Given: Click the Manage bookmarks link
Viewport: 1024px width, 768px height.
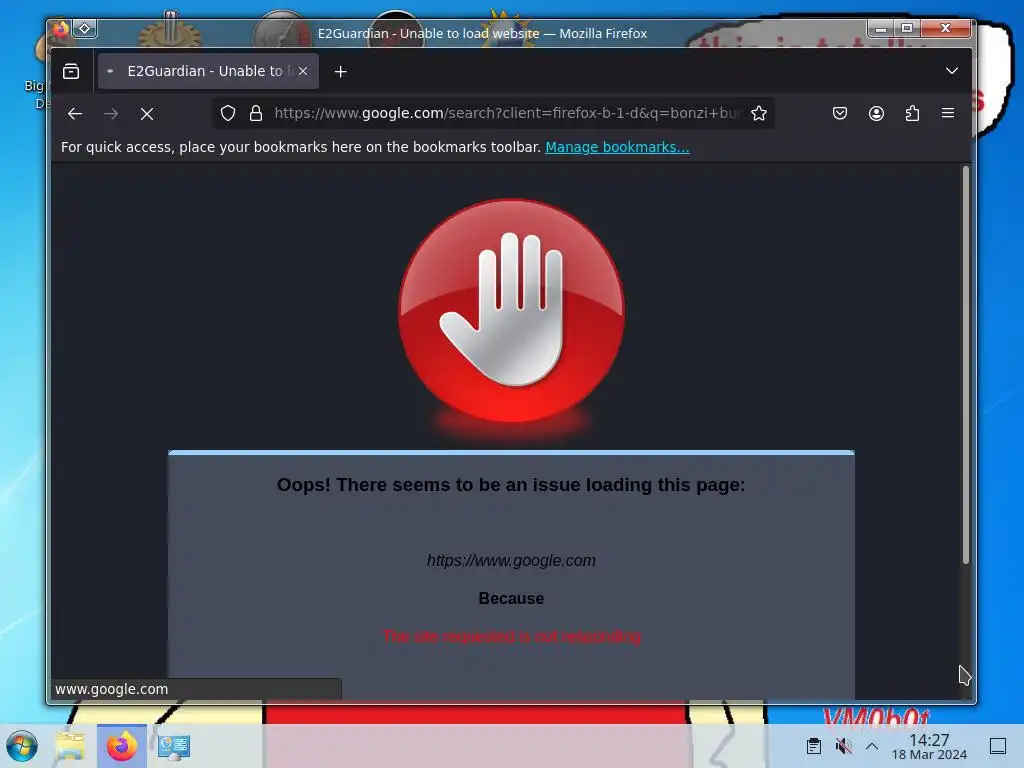Looking at the screenshot, I should 617,147.
